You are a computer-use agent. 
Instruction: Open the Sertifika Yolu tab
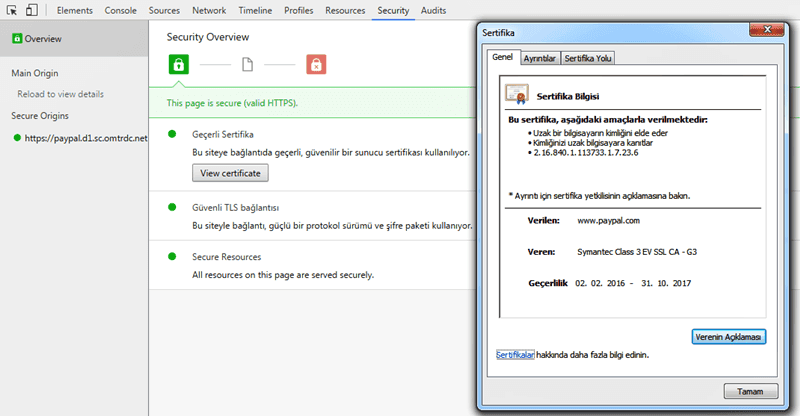coord(588,59)
